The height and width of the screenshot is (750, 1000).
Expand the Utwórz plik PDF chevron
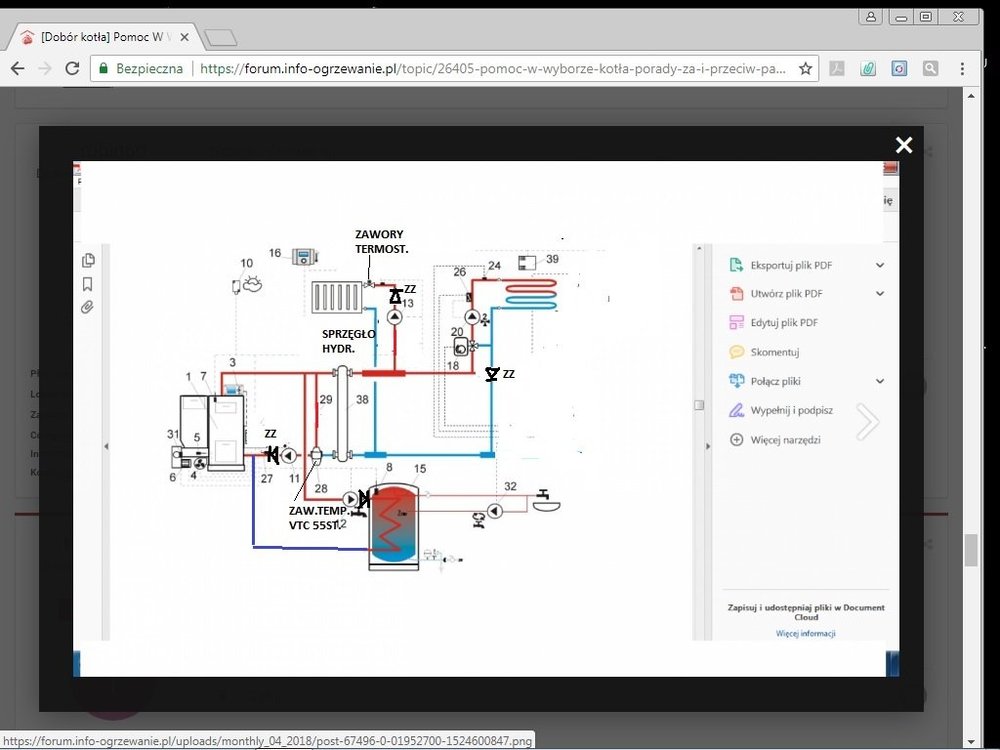point(880,294)
